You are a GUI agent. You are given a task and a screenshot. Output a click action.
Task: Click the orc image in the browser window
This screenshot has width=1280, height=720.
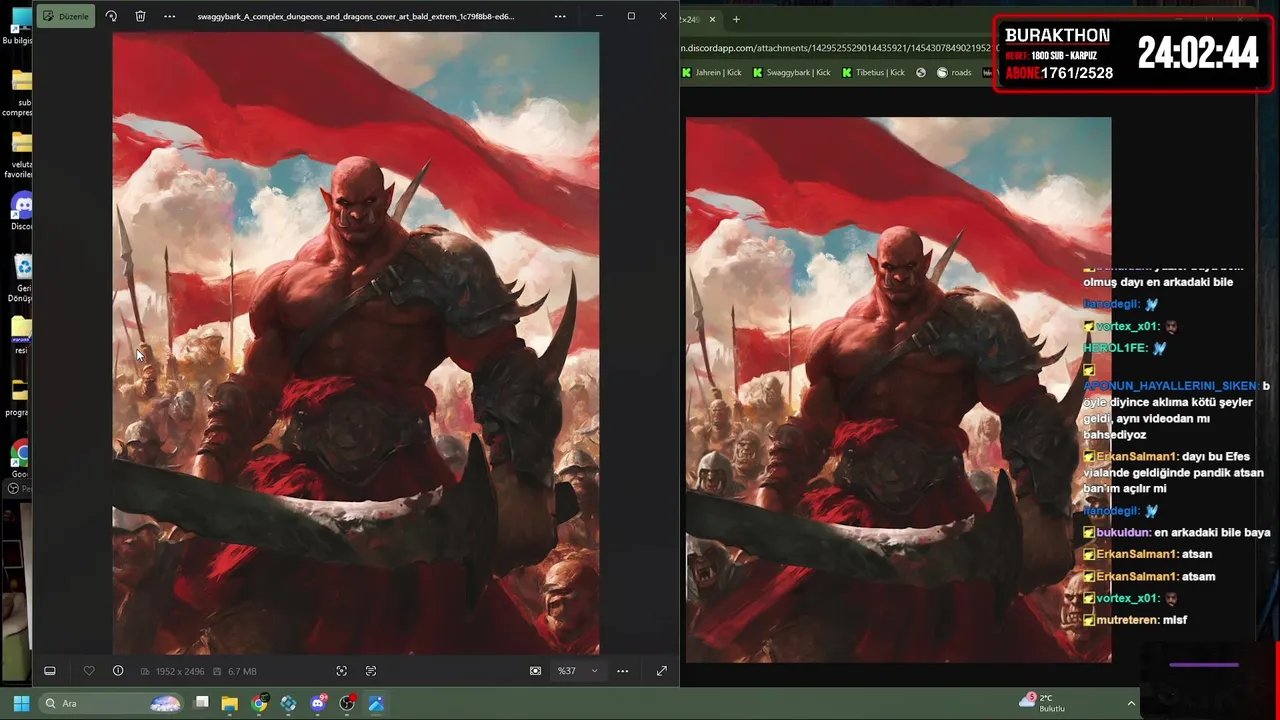[898, 389]
